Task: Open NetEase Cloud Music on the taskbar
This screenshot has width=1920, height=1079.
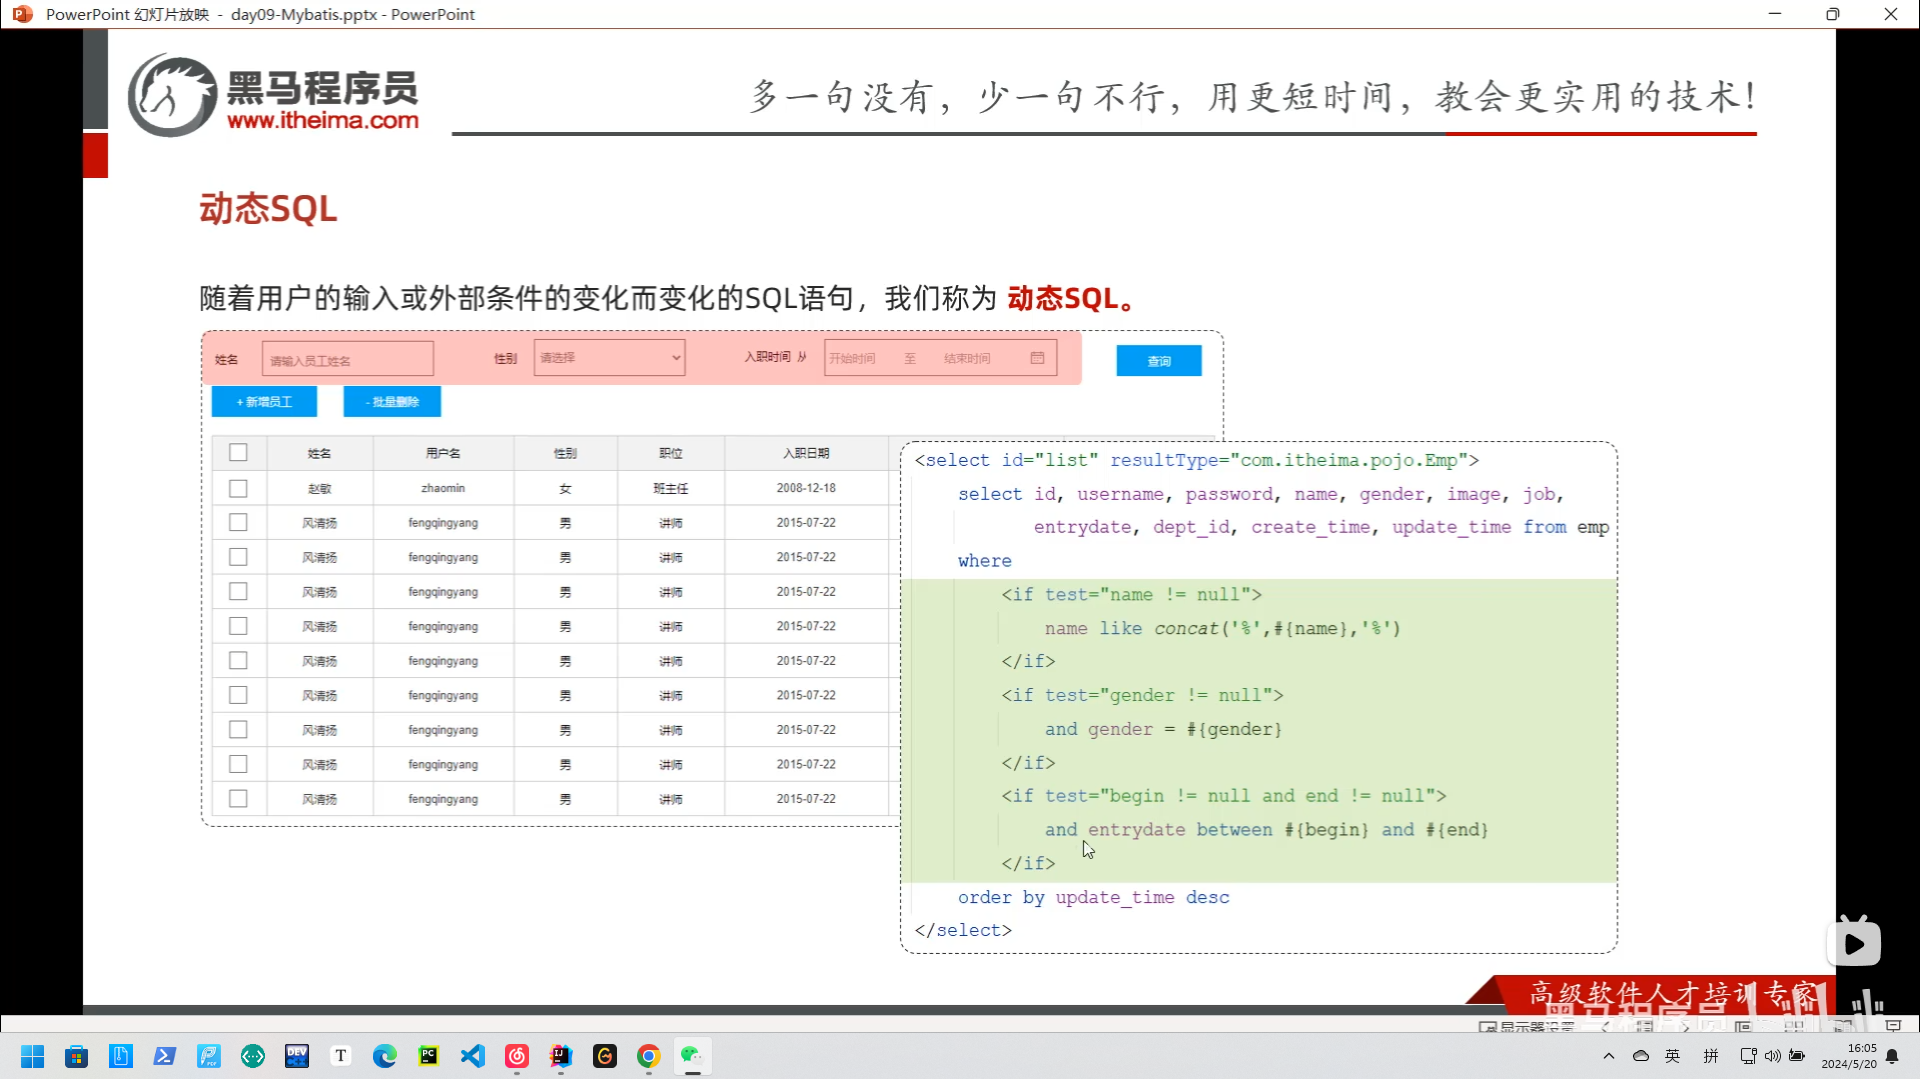Action: [x=517, y=1056]
